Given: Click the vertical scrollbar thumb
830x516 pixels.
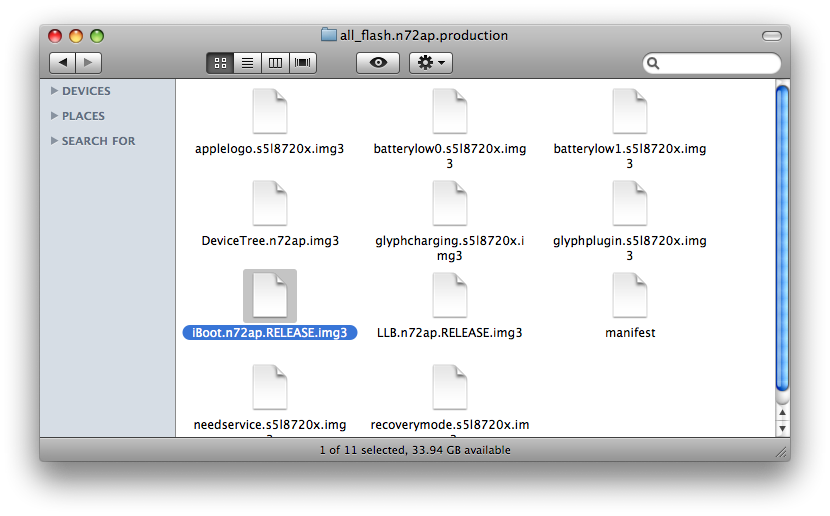Looking at the screenshot, I should coord(782,240).
